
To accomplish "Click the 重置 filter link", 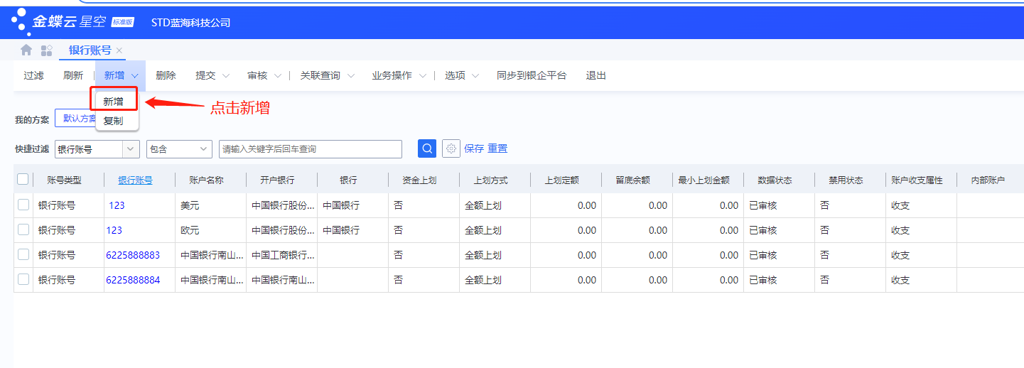I will pos(497,149).
